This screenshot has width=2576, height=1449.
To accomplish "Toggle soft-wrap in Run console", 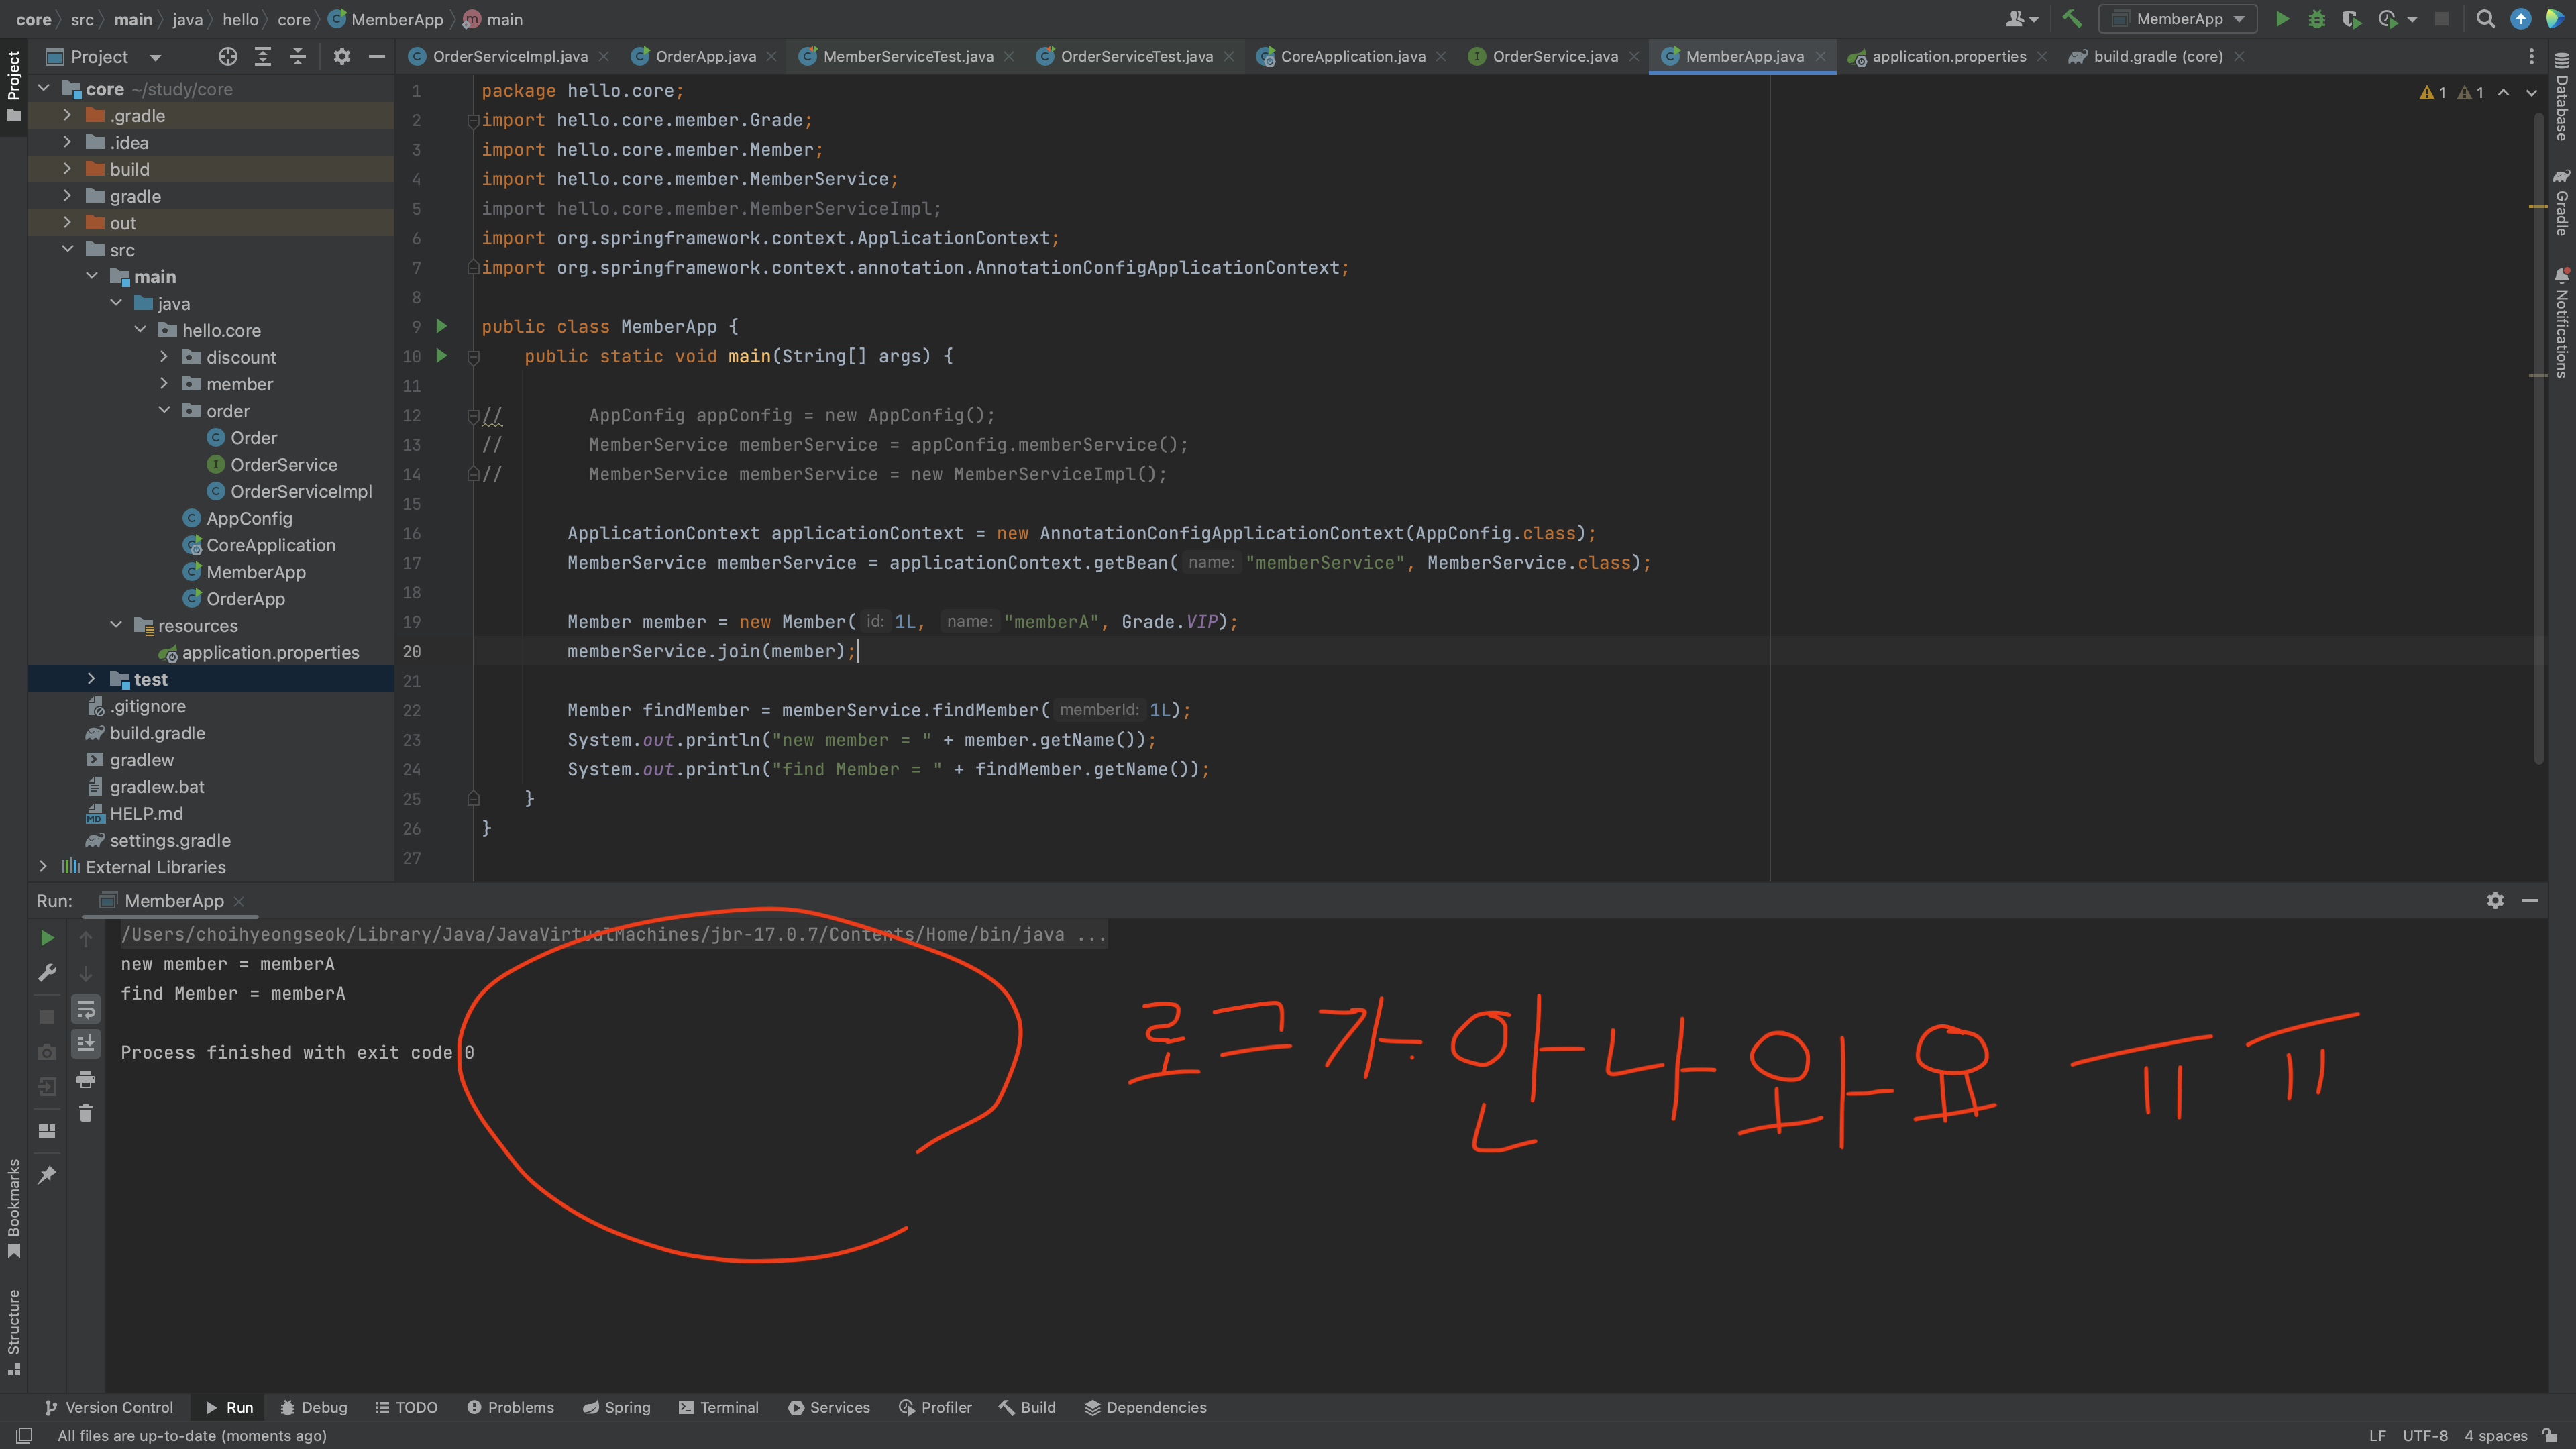I will tap(86, 1009).
